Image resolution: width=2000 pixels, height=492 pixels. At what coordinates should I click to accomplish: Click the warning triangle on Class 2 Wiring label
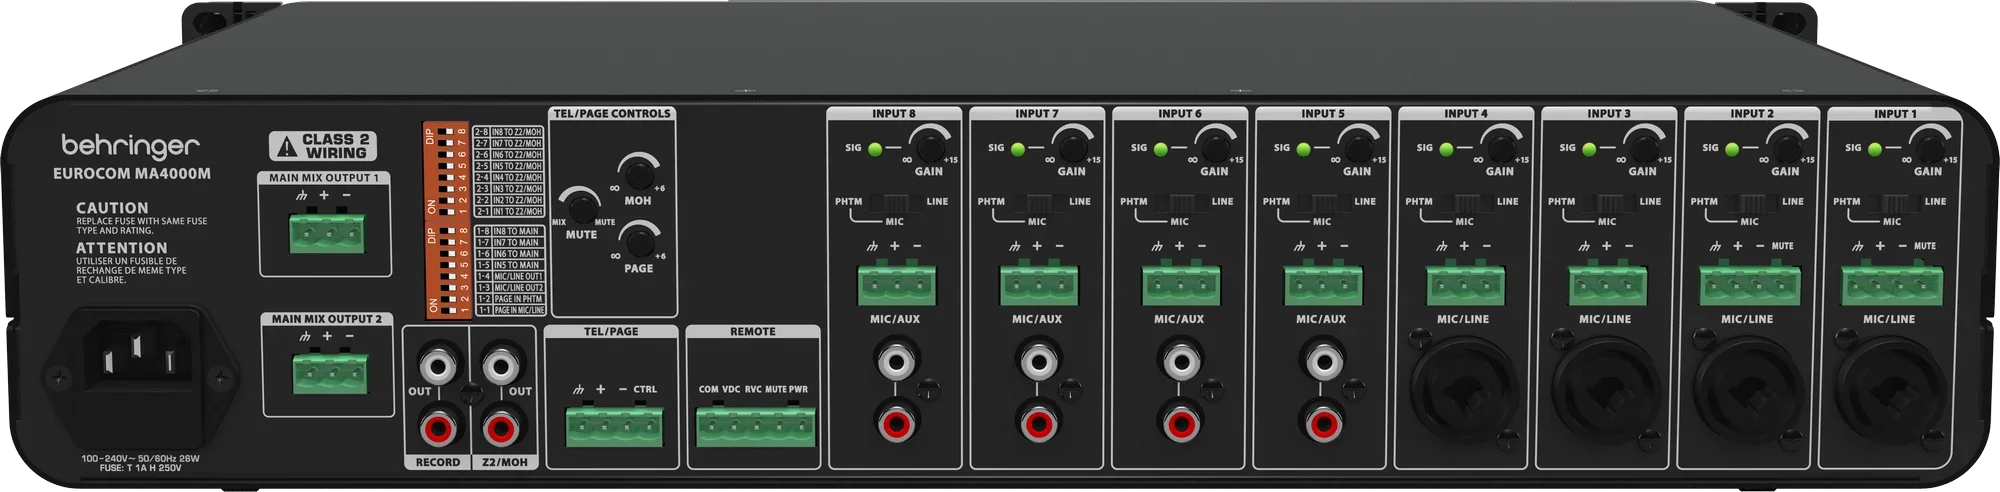coord(288,147)
